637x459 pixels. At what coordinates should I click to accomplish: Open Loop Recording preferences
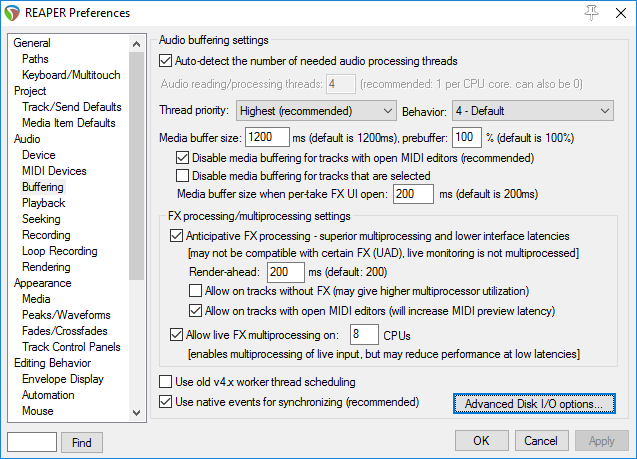click(x=60, y=251)
